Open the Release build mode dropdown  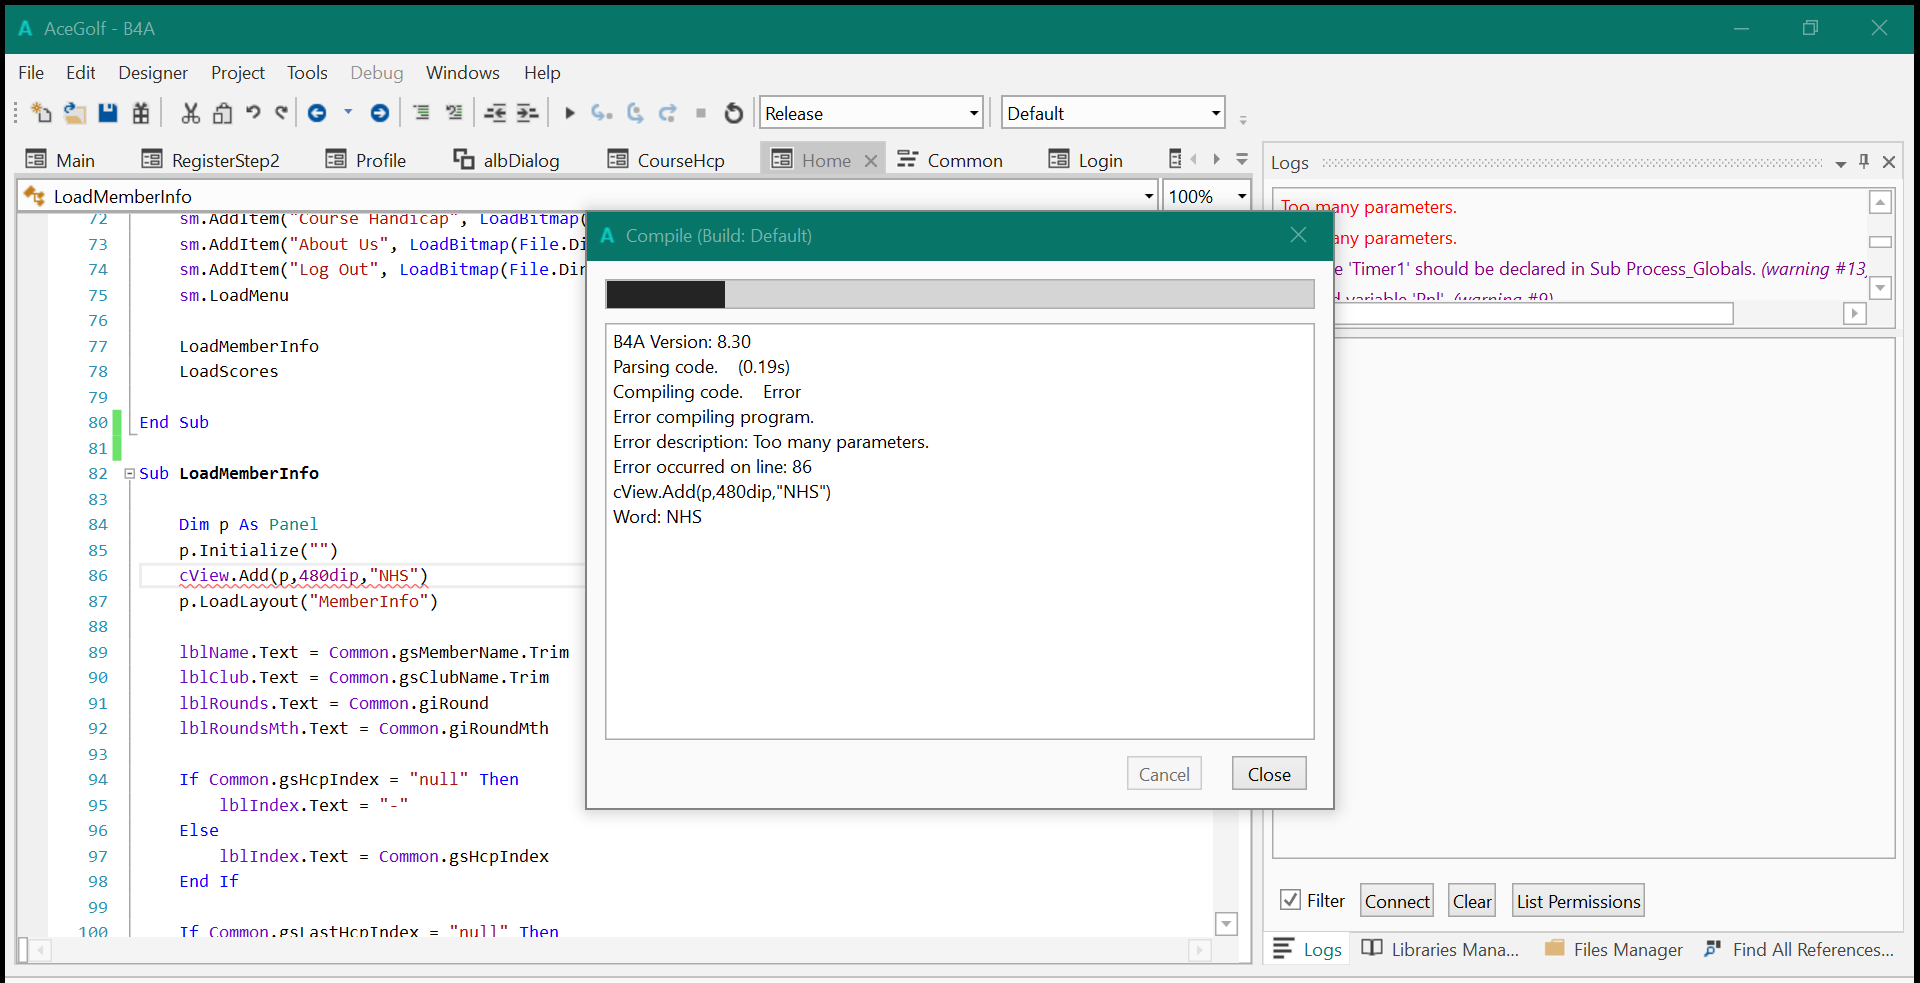871,113
